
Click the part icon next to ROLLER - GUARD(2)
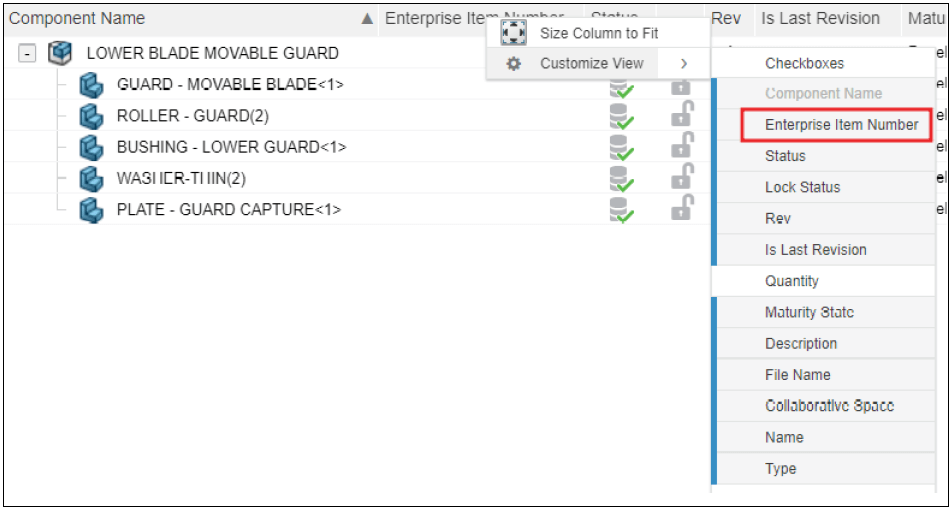tap(92, 116)
